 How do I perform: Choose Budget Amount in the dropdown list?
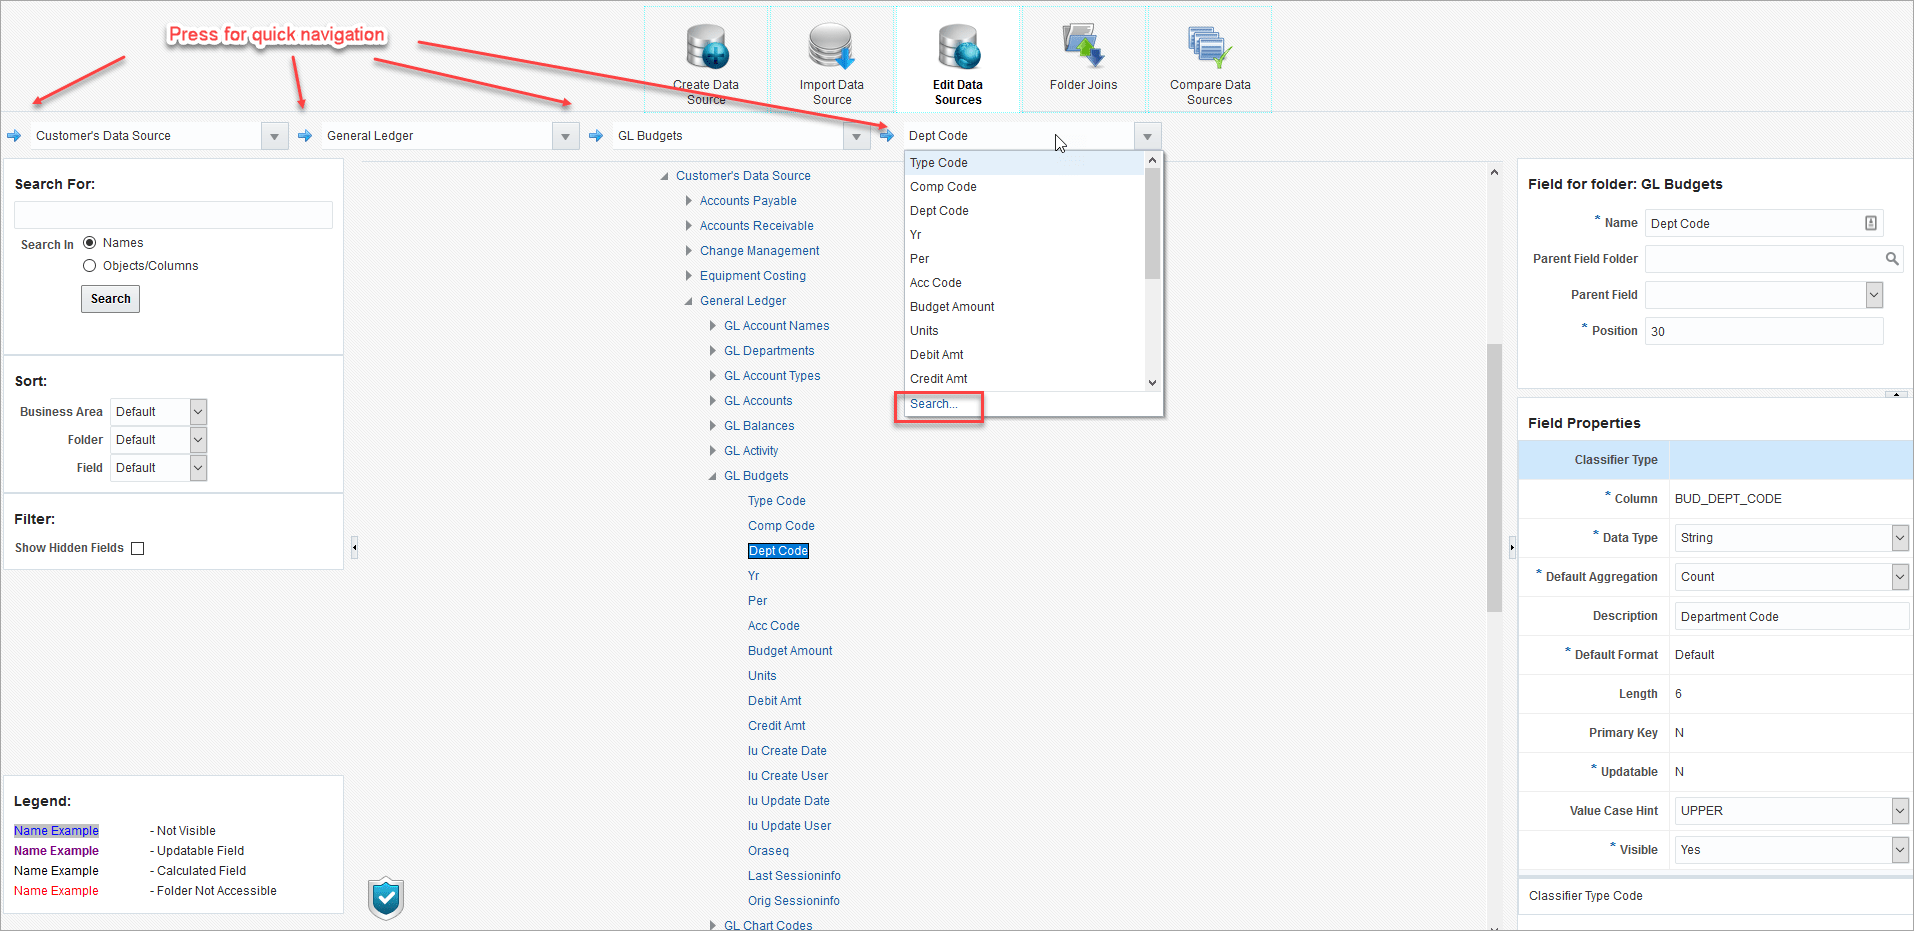click(x=1024, y=307)
